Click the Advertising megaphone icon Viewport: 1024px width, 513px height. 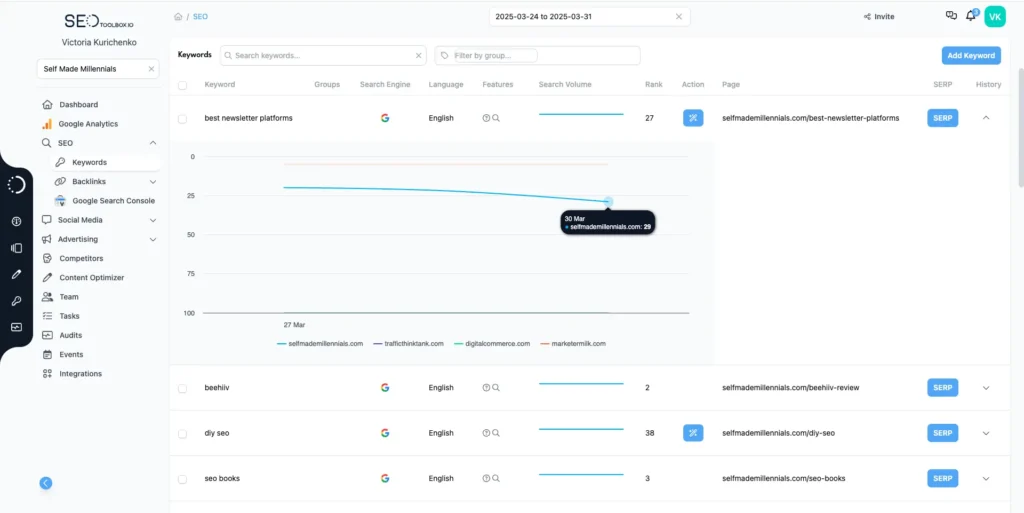tap(47, 240)
